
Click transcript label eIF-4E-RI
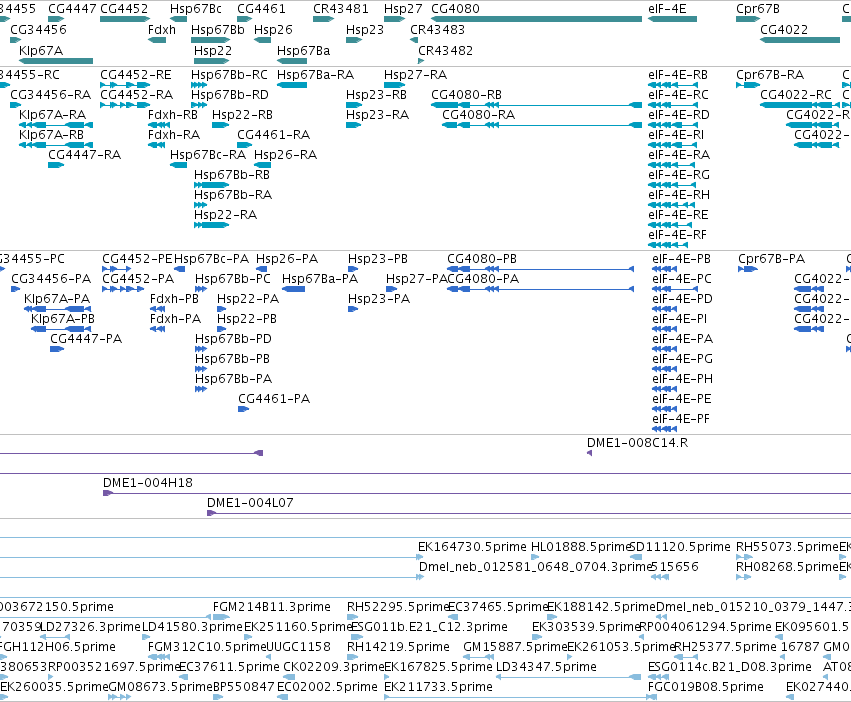point(676,134)
